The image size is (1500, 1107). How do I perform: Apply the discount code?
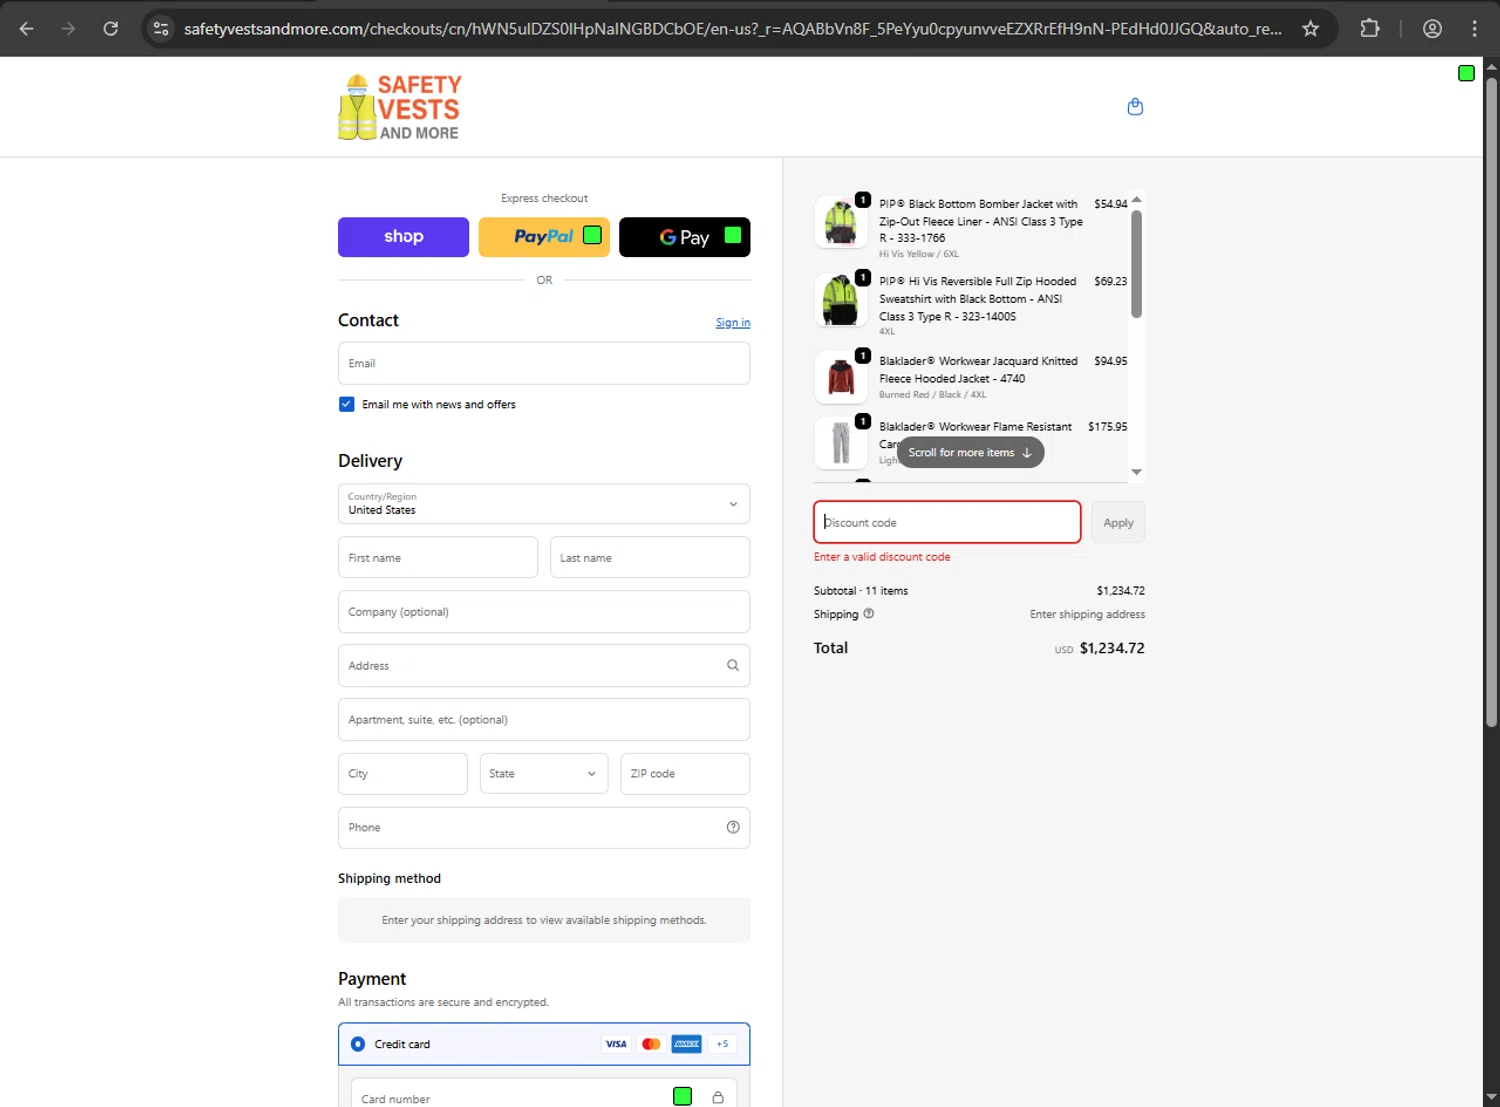1118,523
